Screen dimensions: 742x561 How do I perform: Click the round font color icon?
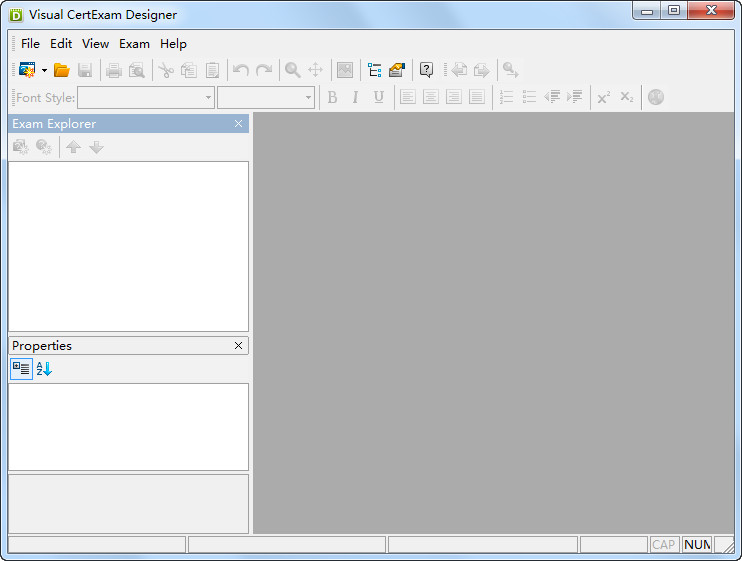pyautogui.click(x=656, y=97)
